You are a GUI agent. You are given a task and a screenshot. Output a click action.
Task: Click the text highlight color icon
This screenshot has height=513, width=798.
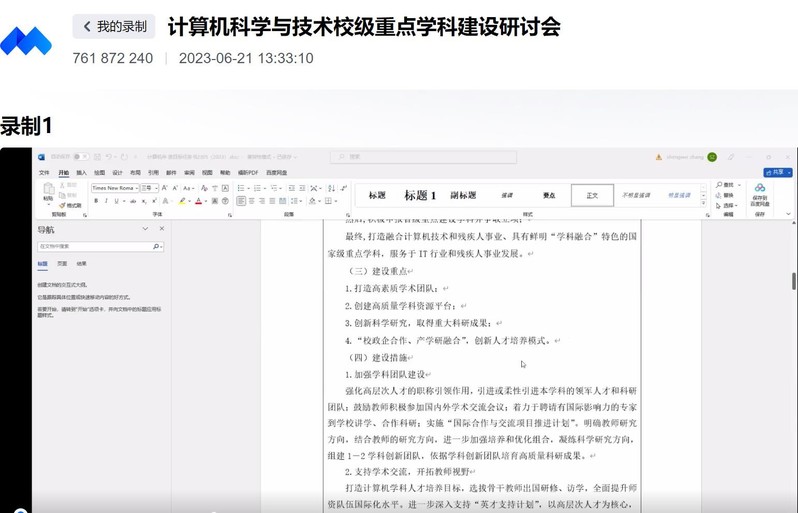pyautogui.click(x=184, y=201)
